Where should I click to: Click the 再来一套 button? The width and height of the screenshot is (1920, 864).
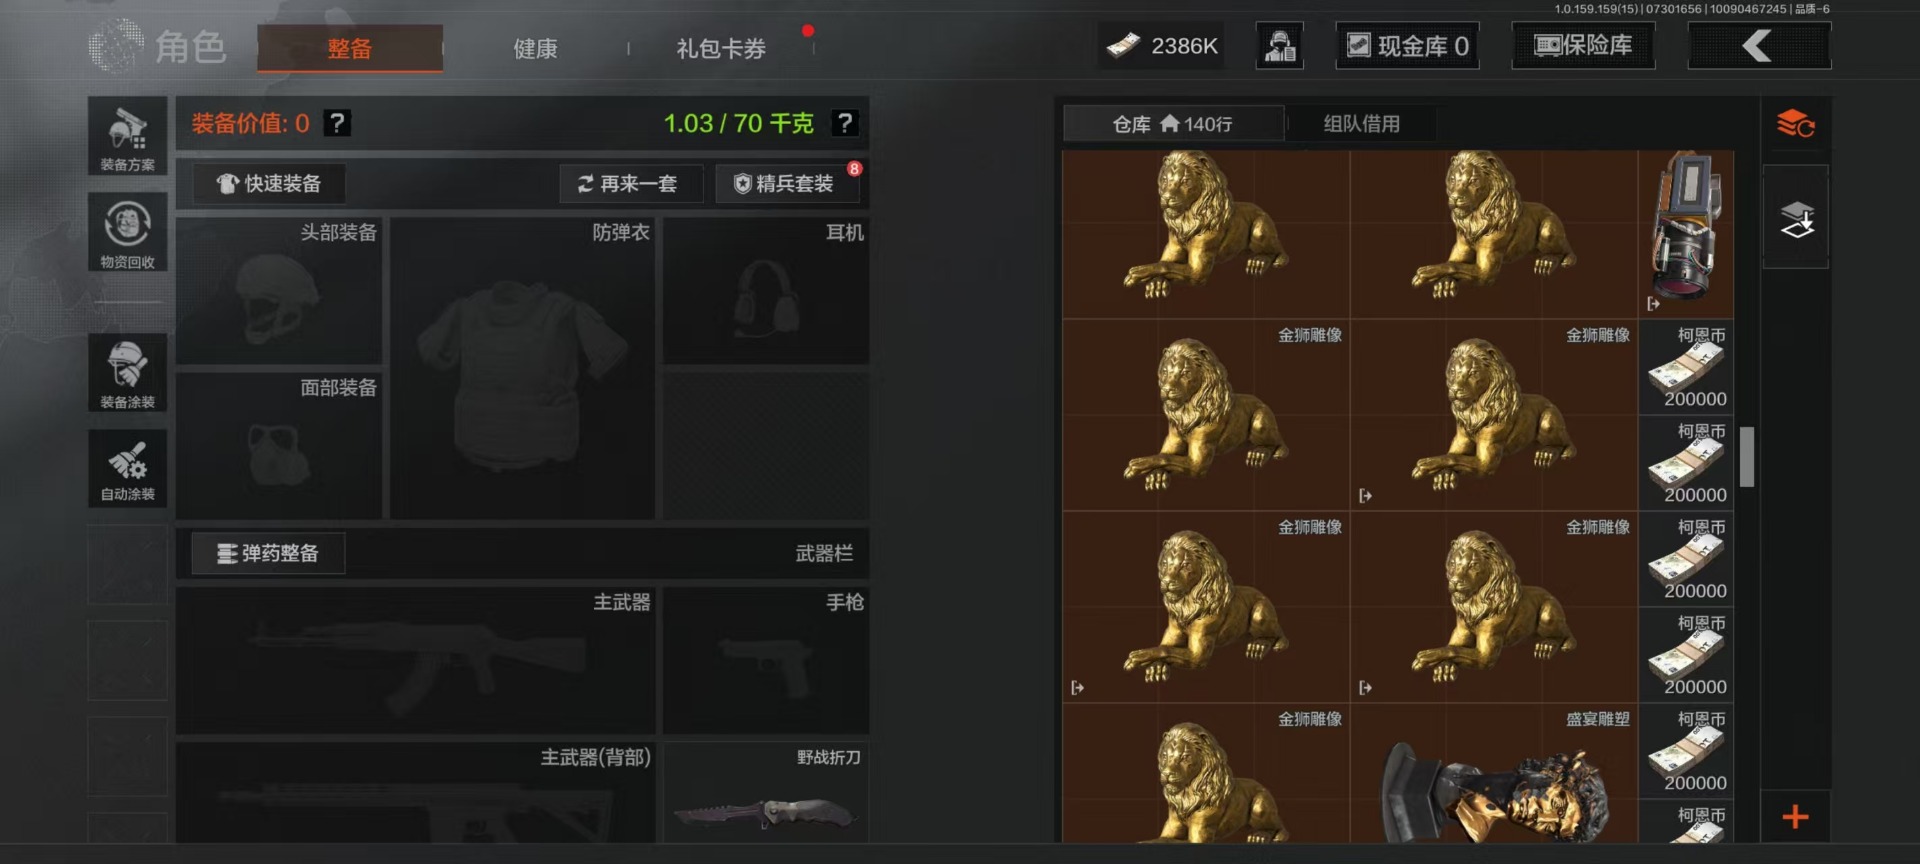(630, 183)
